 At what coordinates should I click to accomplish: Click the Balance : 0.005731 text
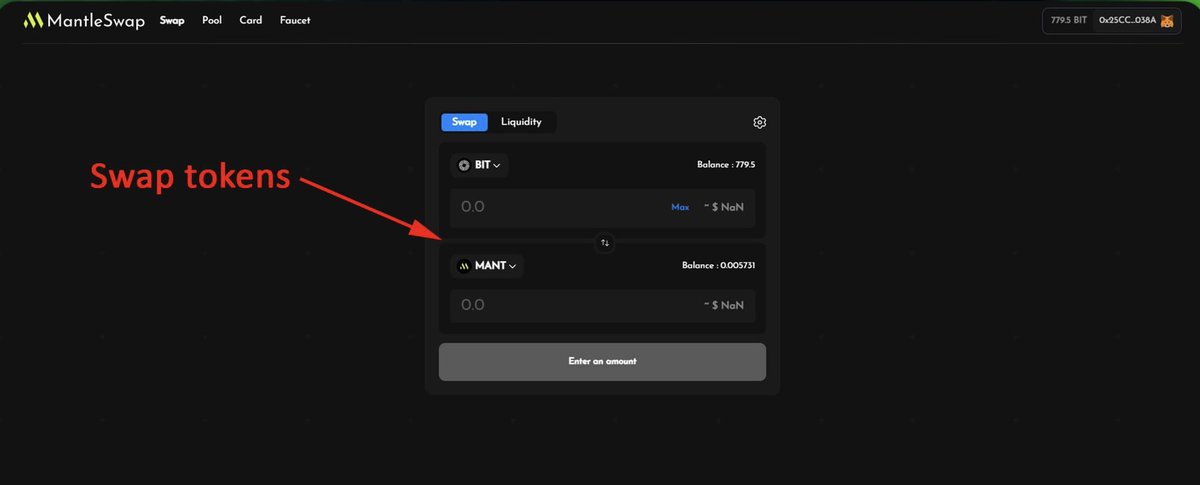pyautogui.click(x=718, y=266)
